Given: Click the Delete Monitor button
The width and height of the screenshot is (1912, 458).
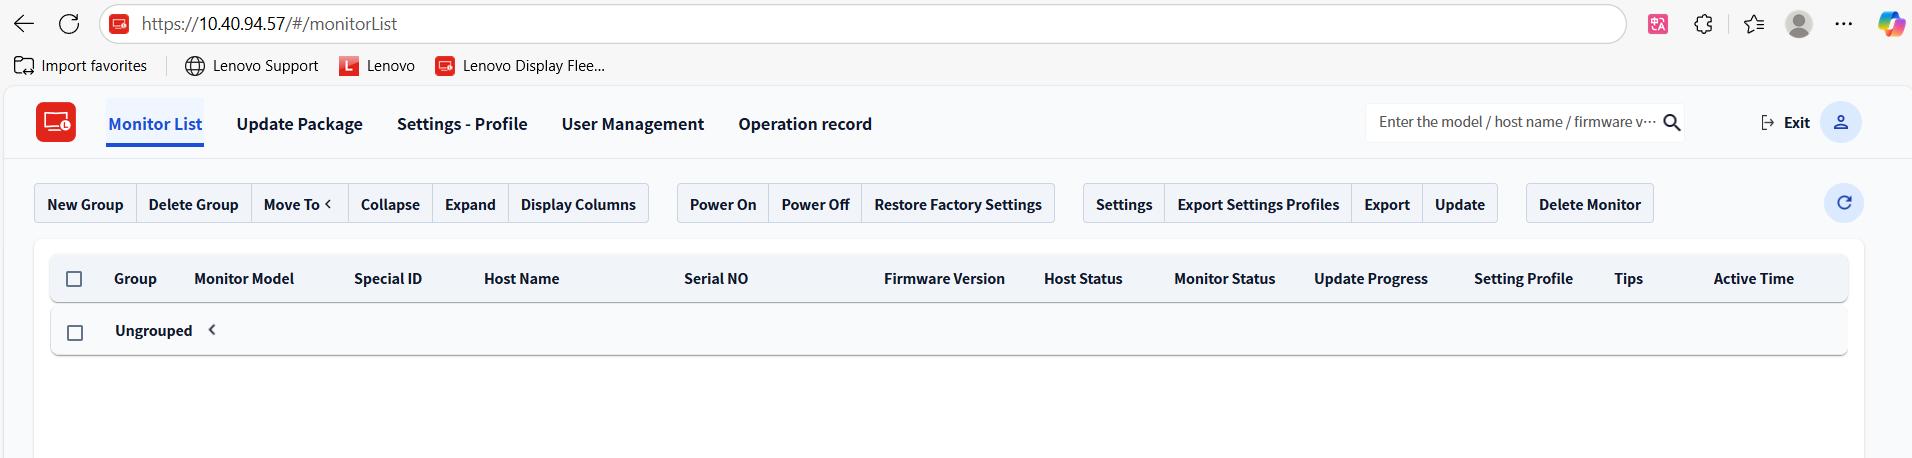Looking at the screenshot, I should [1589, 204].
